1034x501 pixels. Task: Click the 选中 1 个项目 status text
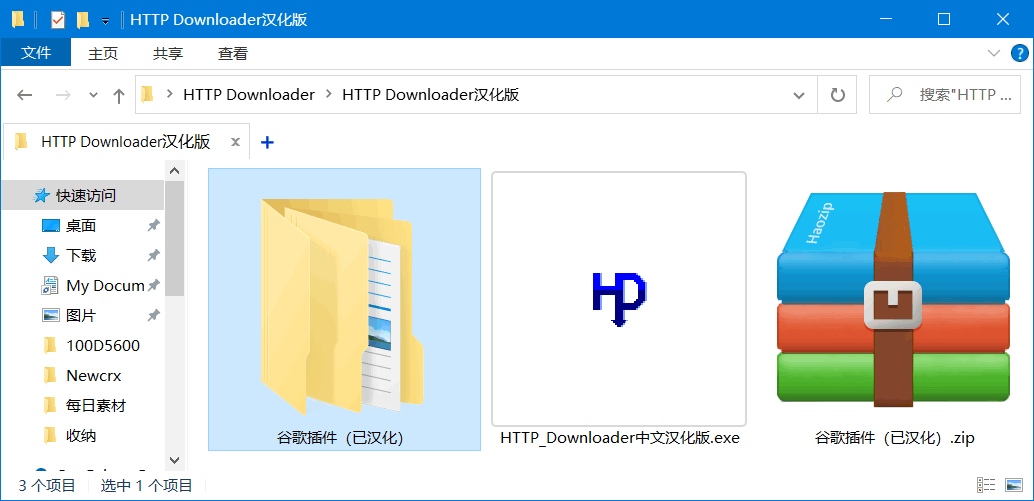pyautogui.click(x=146, y=486)
